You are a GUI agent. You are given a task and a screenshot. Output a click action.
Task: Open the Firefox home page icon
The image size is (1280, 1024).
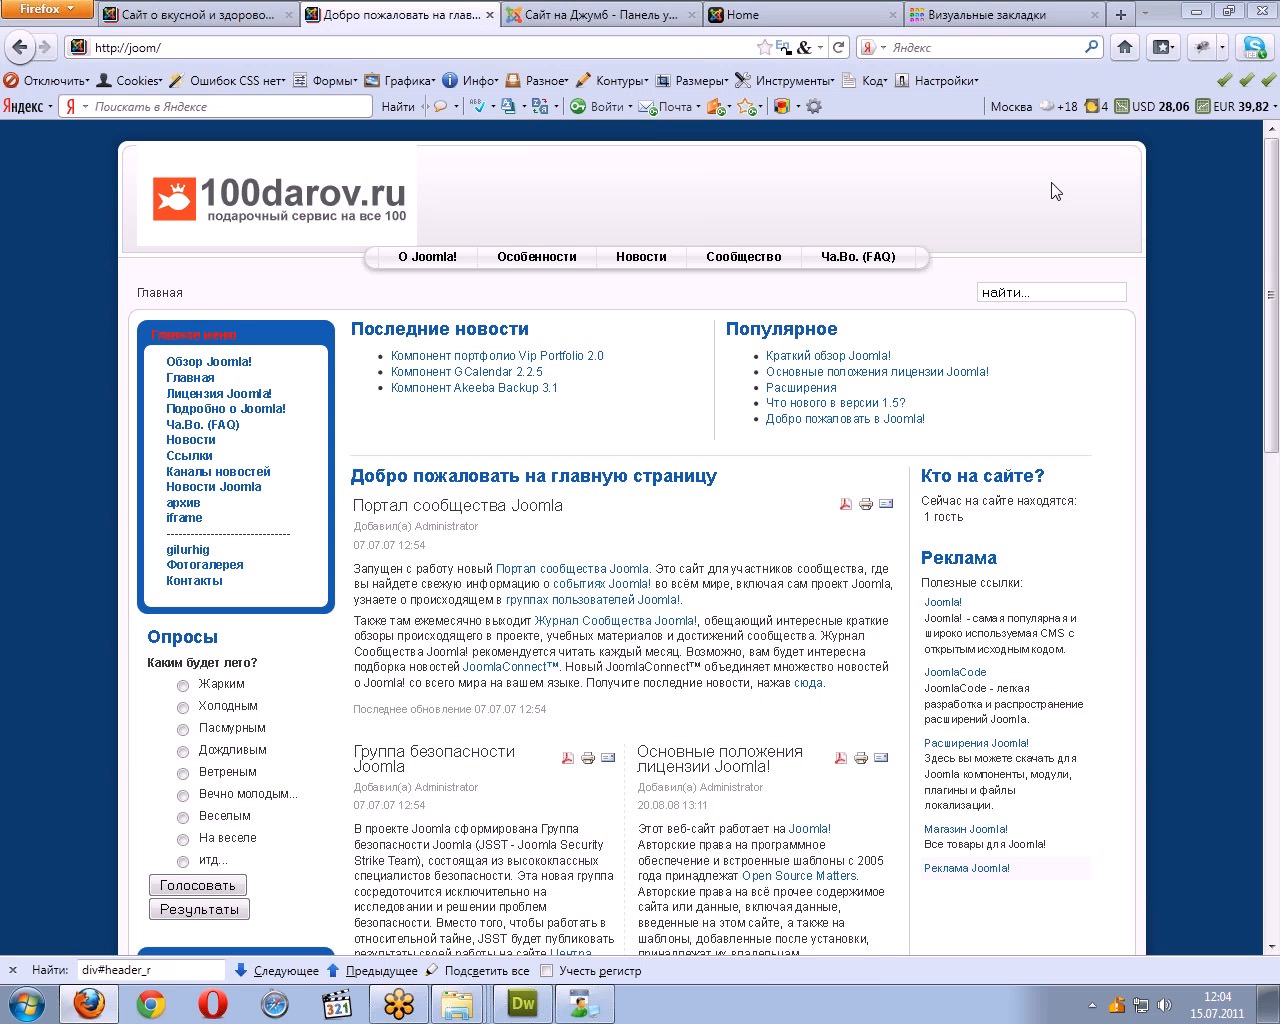coord(1125,47)
